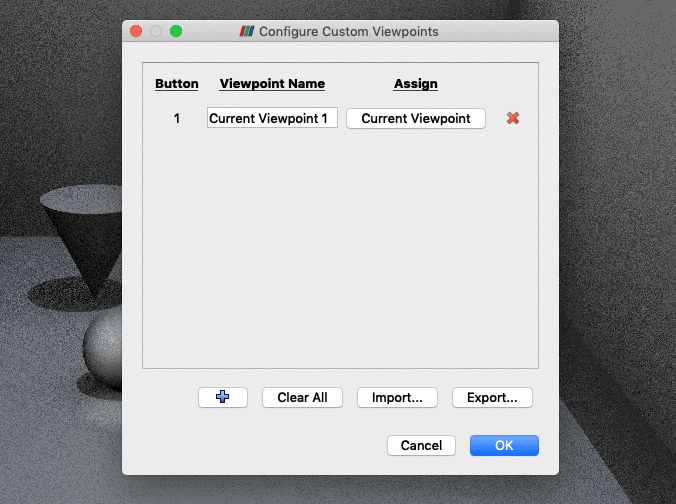Image resolution: width=676 pixels, height=504 pixels.
Task: Focus the Current Viewpoint 1 name field
Action: click(272, 118)
